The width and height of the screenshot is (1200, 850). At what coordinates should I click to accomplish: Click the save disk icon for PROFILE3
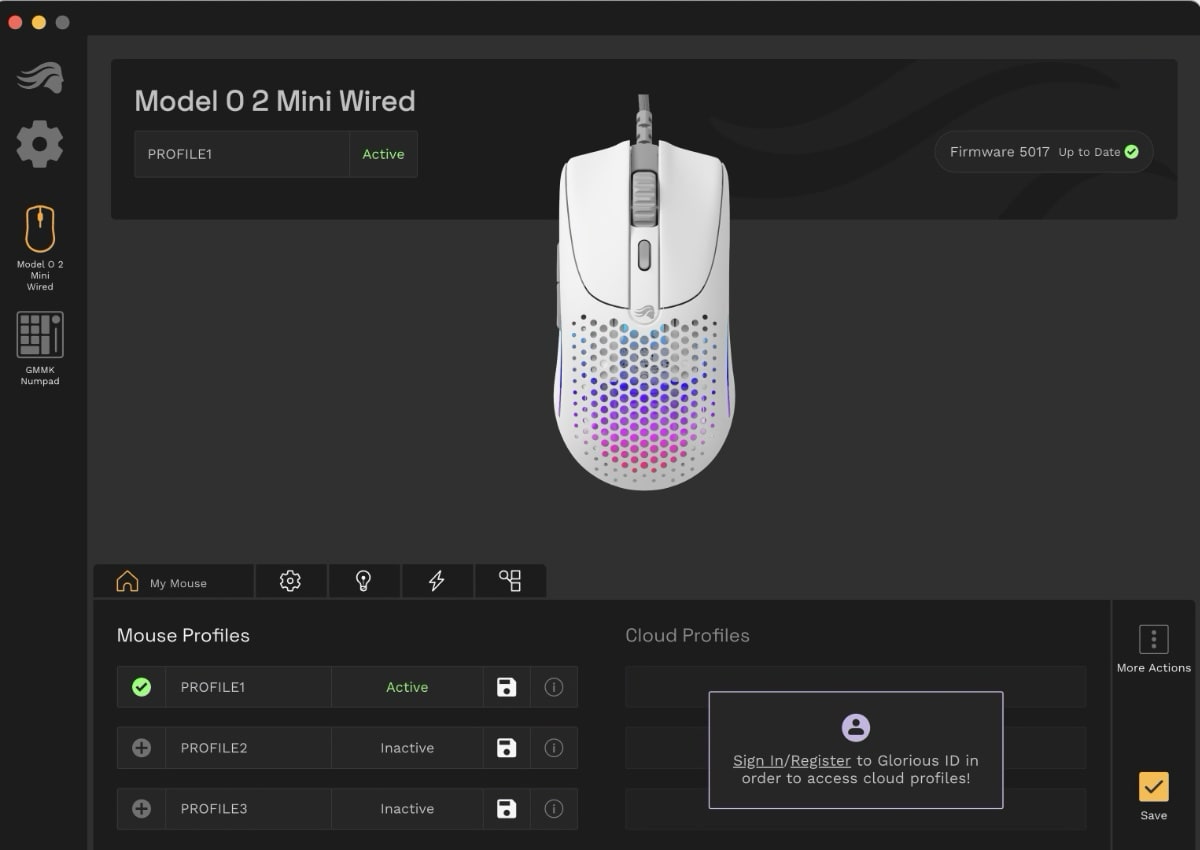(x=507, y=809)
